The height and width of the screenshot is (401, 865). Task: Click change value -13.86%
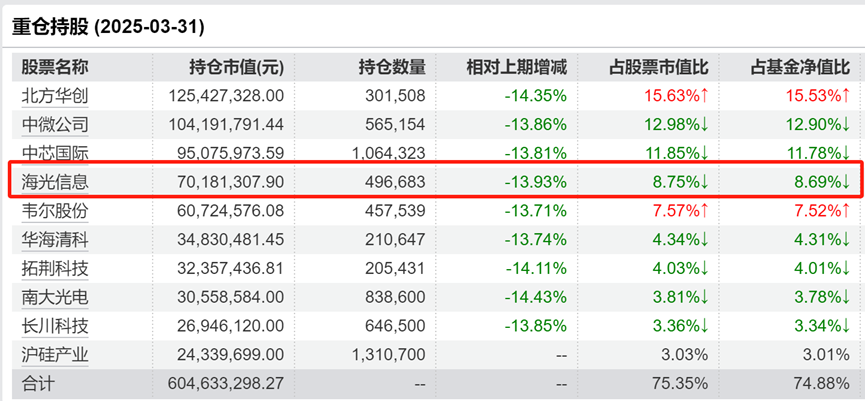(536, 125)
